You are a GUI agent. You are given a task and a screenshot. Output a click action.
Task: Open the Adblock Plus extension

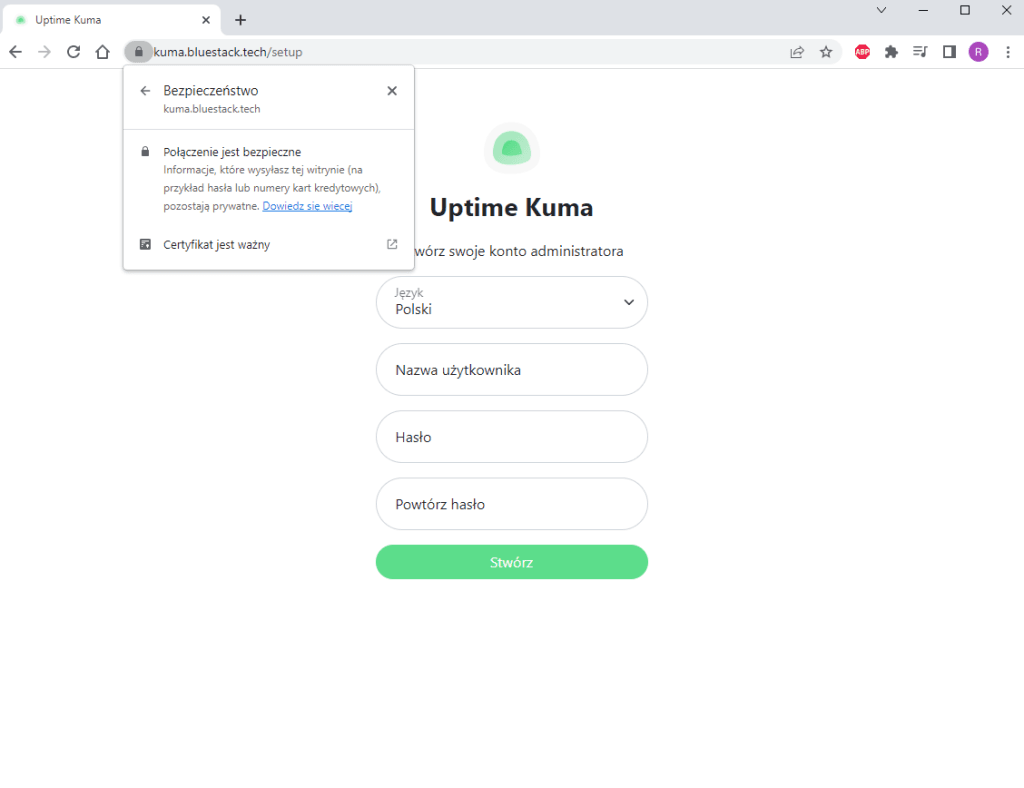(863, 52)
